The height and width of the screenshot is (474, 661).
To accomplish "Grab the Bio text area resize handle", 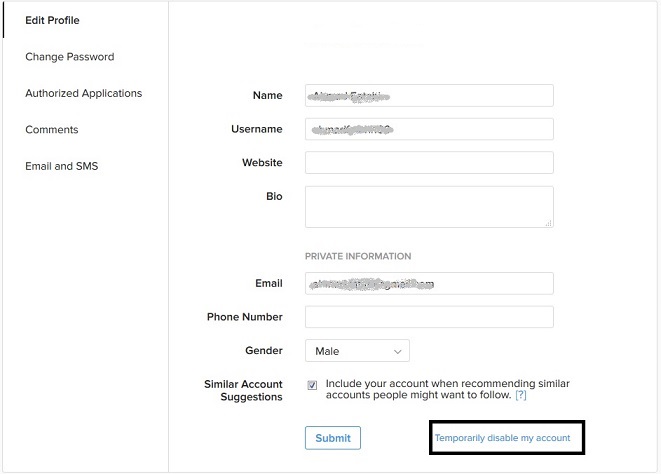I will pos(548,223).
